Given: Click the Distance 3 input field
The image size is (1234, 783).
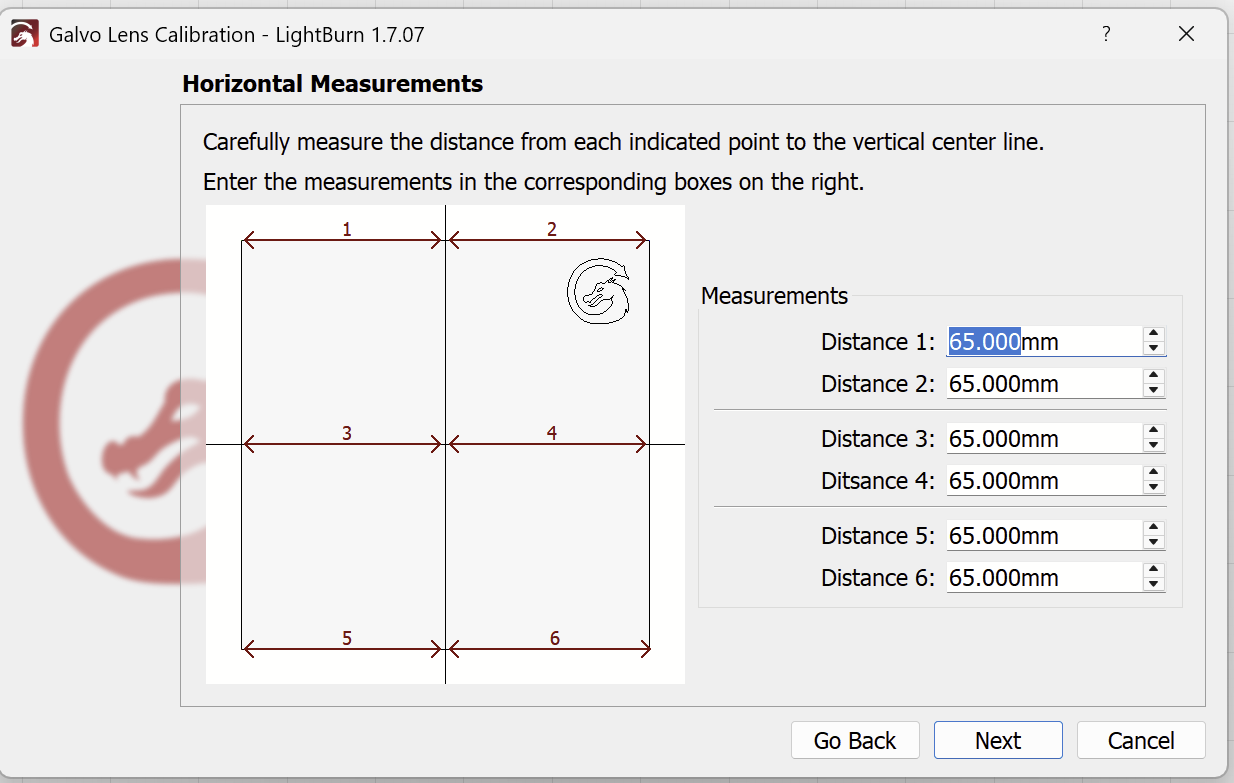Looking at the screenshot, I should coord(1044,439).
